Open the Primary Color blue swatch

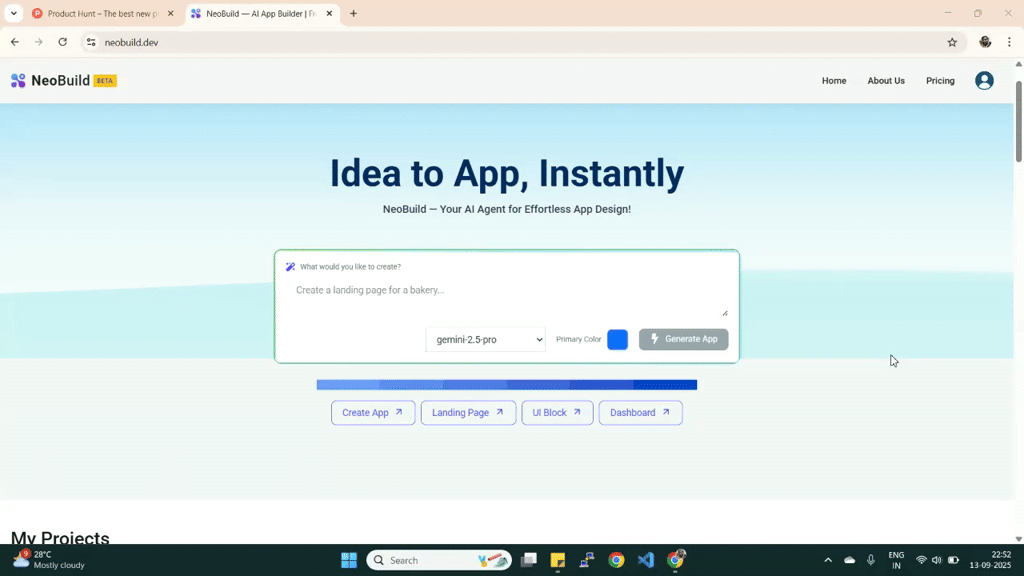617,340
